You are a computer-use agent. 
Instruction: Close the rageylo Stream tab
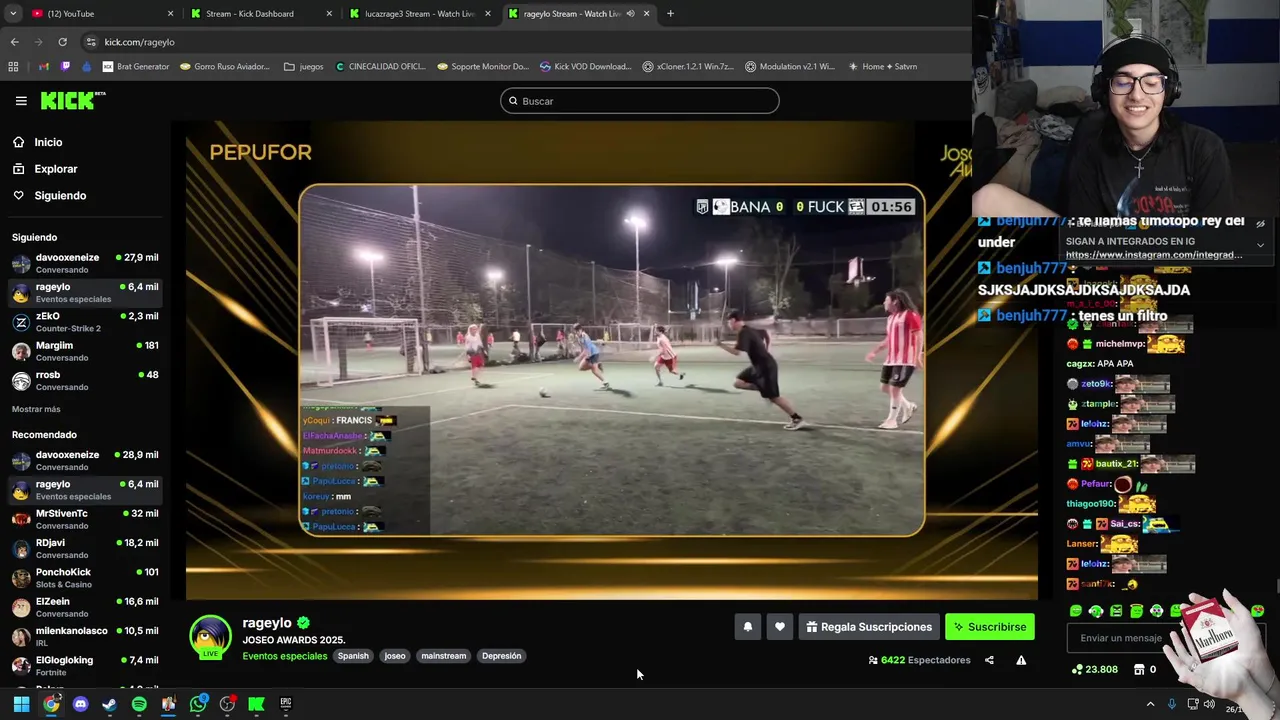(x=647, y=14)
